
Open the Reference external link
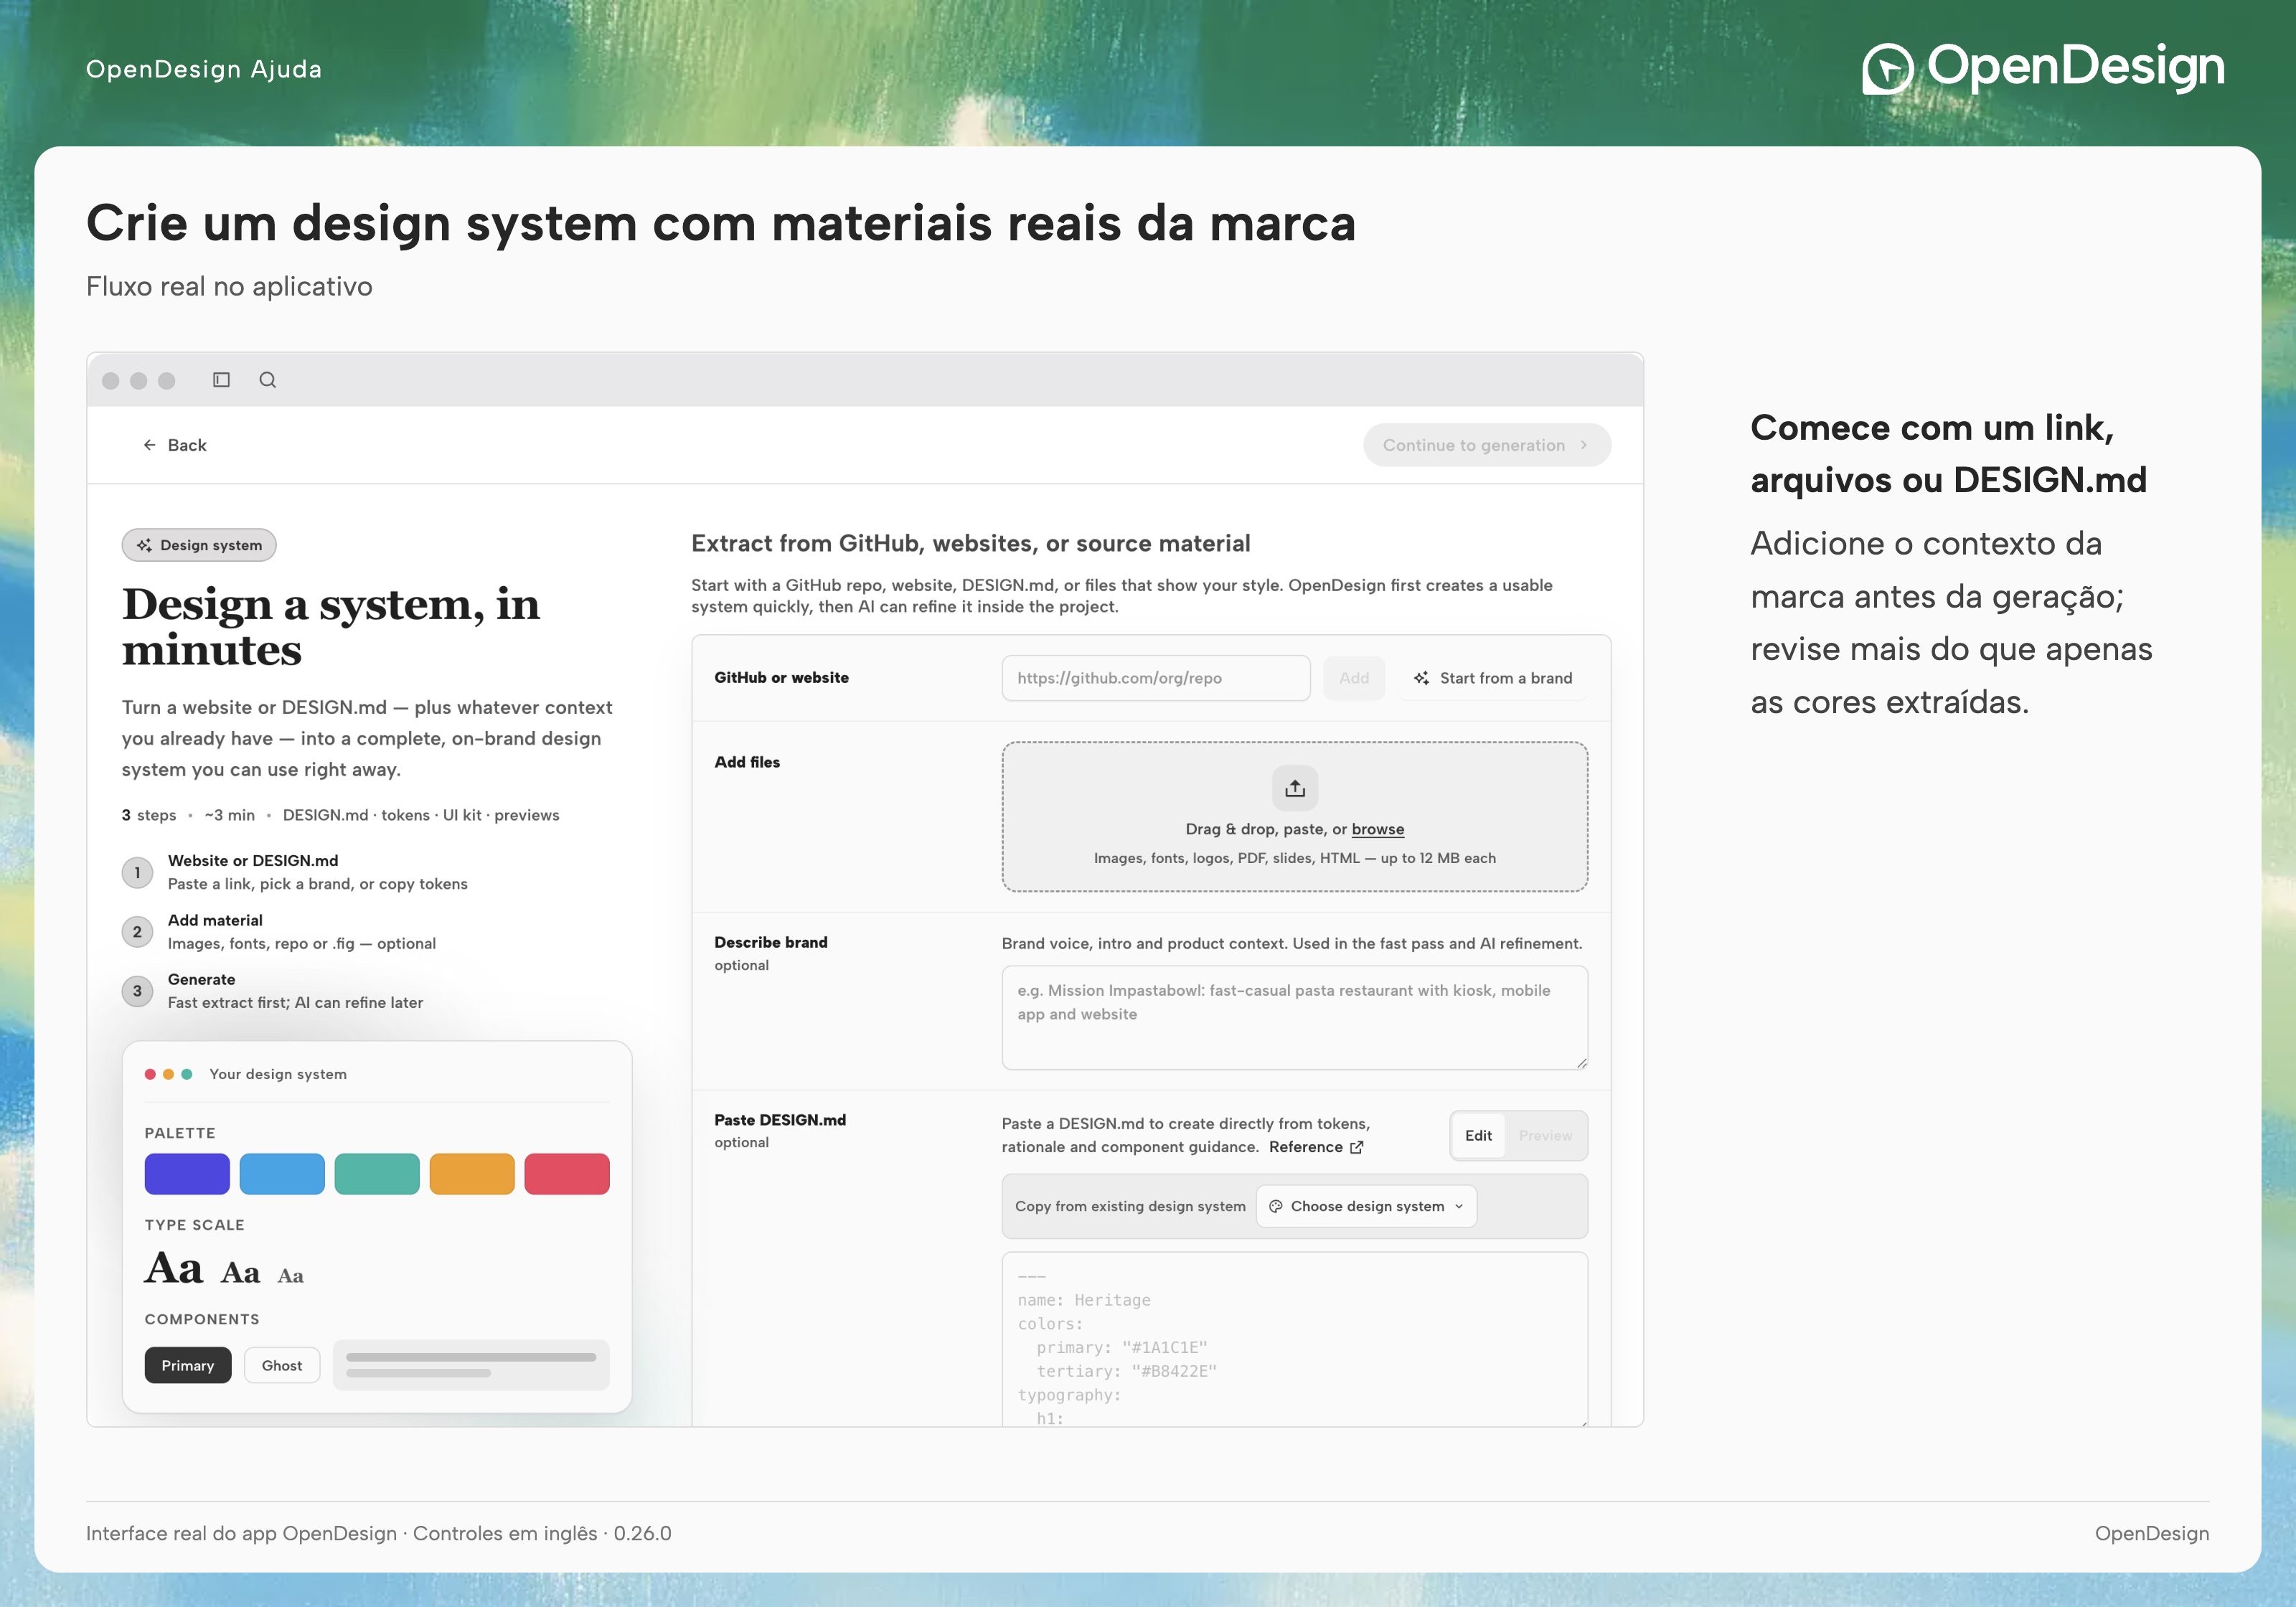click(x=1315, y=1147)
